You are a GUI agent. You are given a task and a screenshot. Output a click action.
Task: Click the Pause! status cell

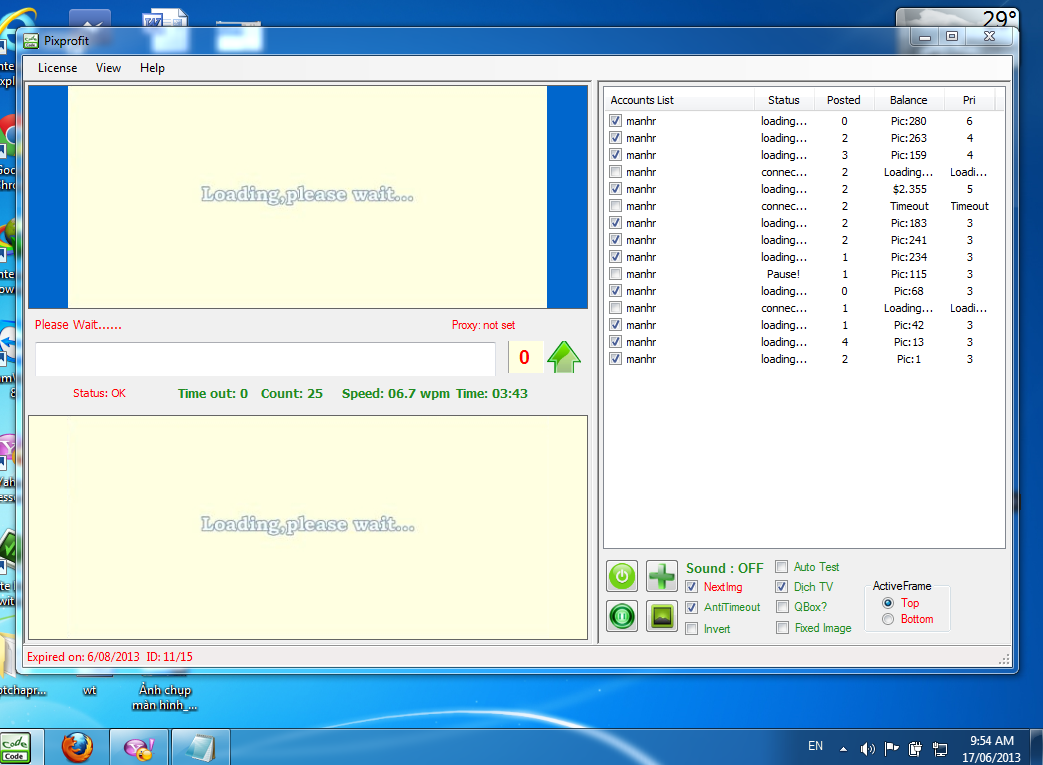coord(784,274)
